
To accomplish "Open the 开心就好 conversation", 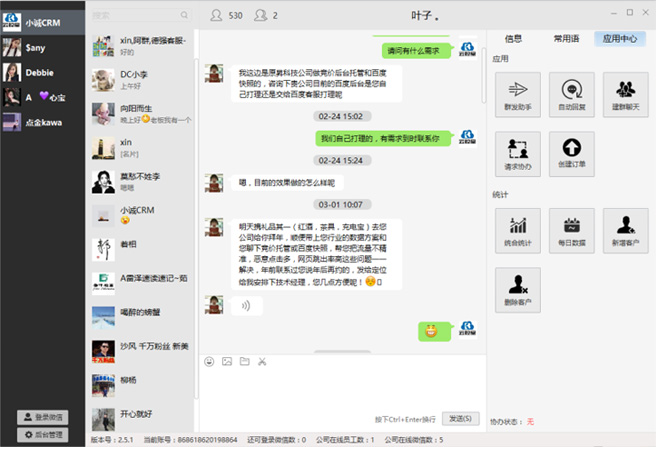I will click(x=140, y=419).
